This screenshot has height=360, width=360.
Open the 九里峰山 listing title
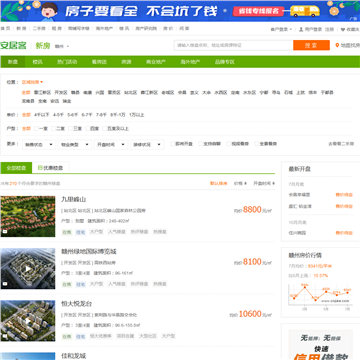(x=73, y=199)
